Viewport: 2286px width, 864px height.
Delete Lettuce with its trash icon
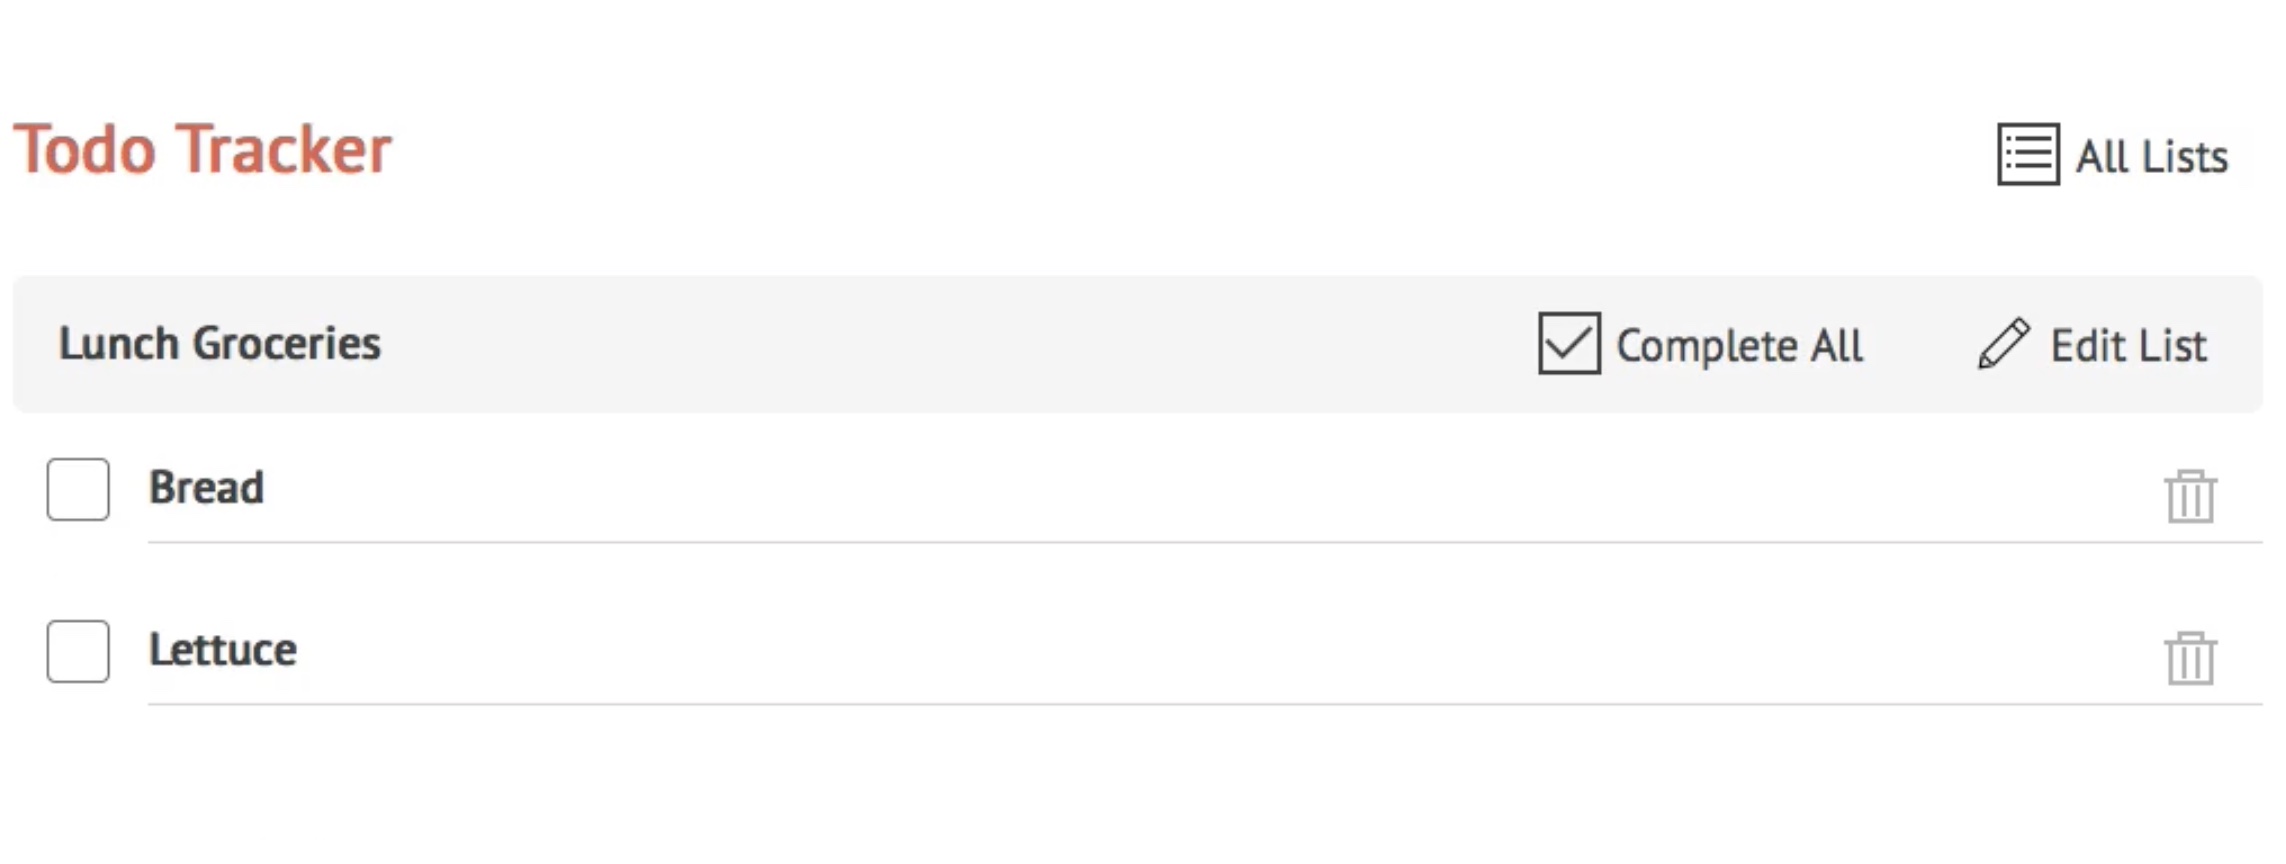[2191, 658]
